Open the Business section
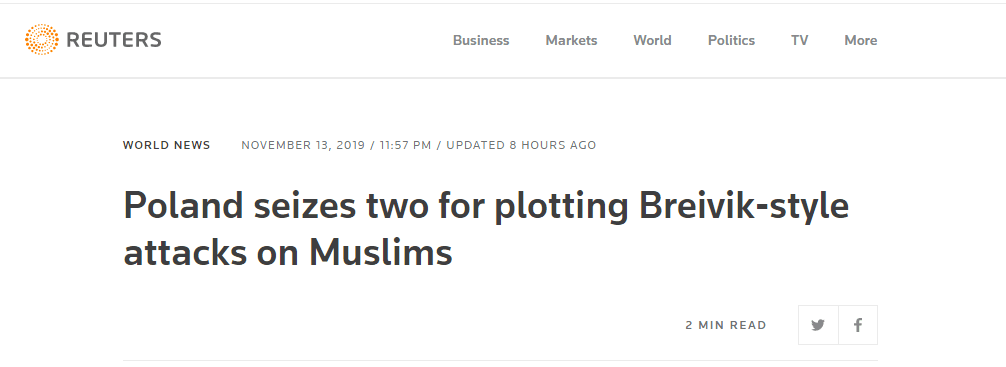Image resolution: width=1006 pixels, height=367 pixels. [x=481, y=40]
